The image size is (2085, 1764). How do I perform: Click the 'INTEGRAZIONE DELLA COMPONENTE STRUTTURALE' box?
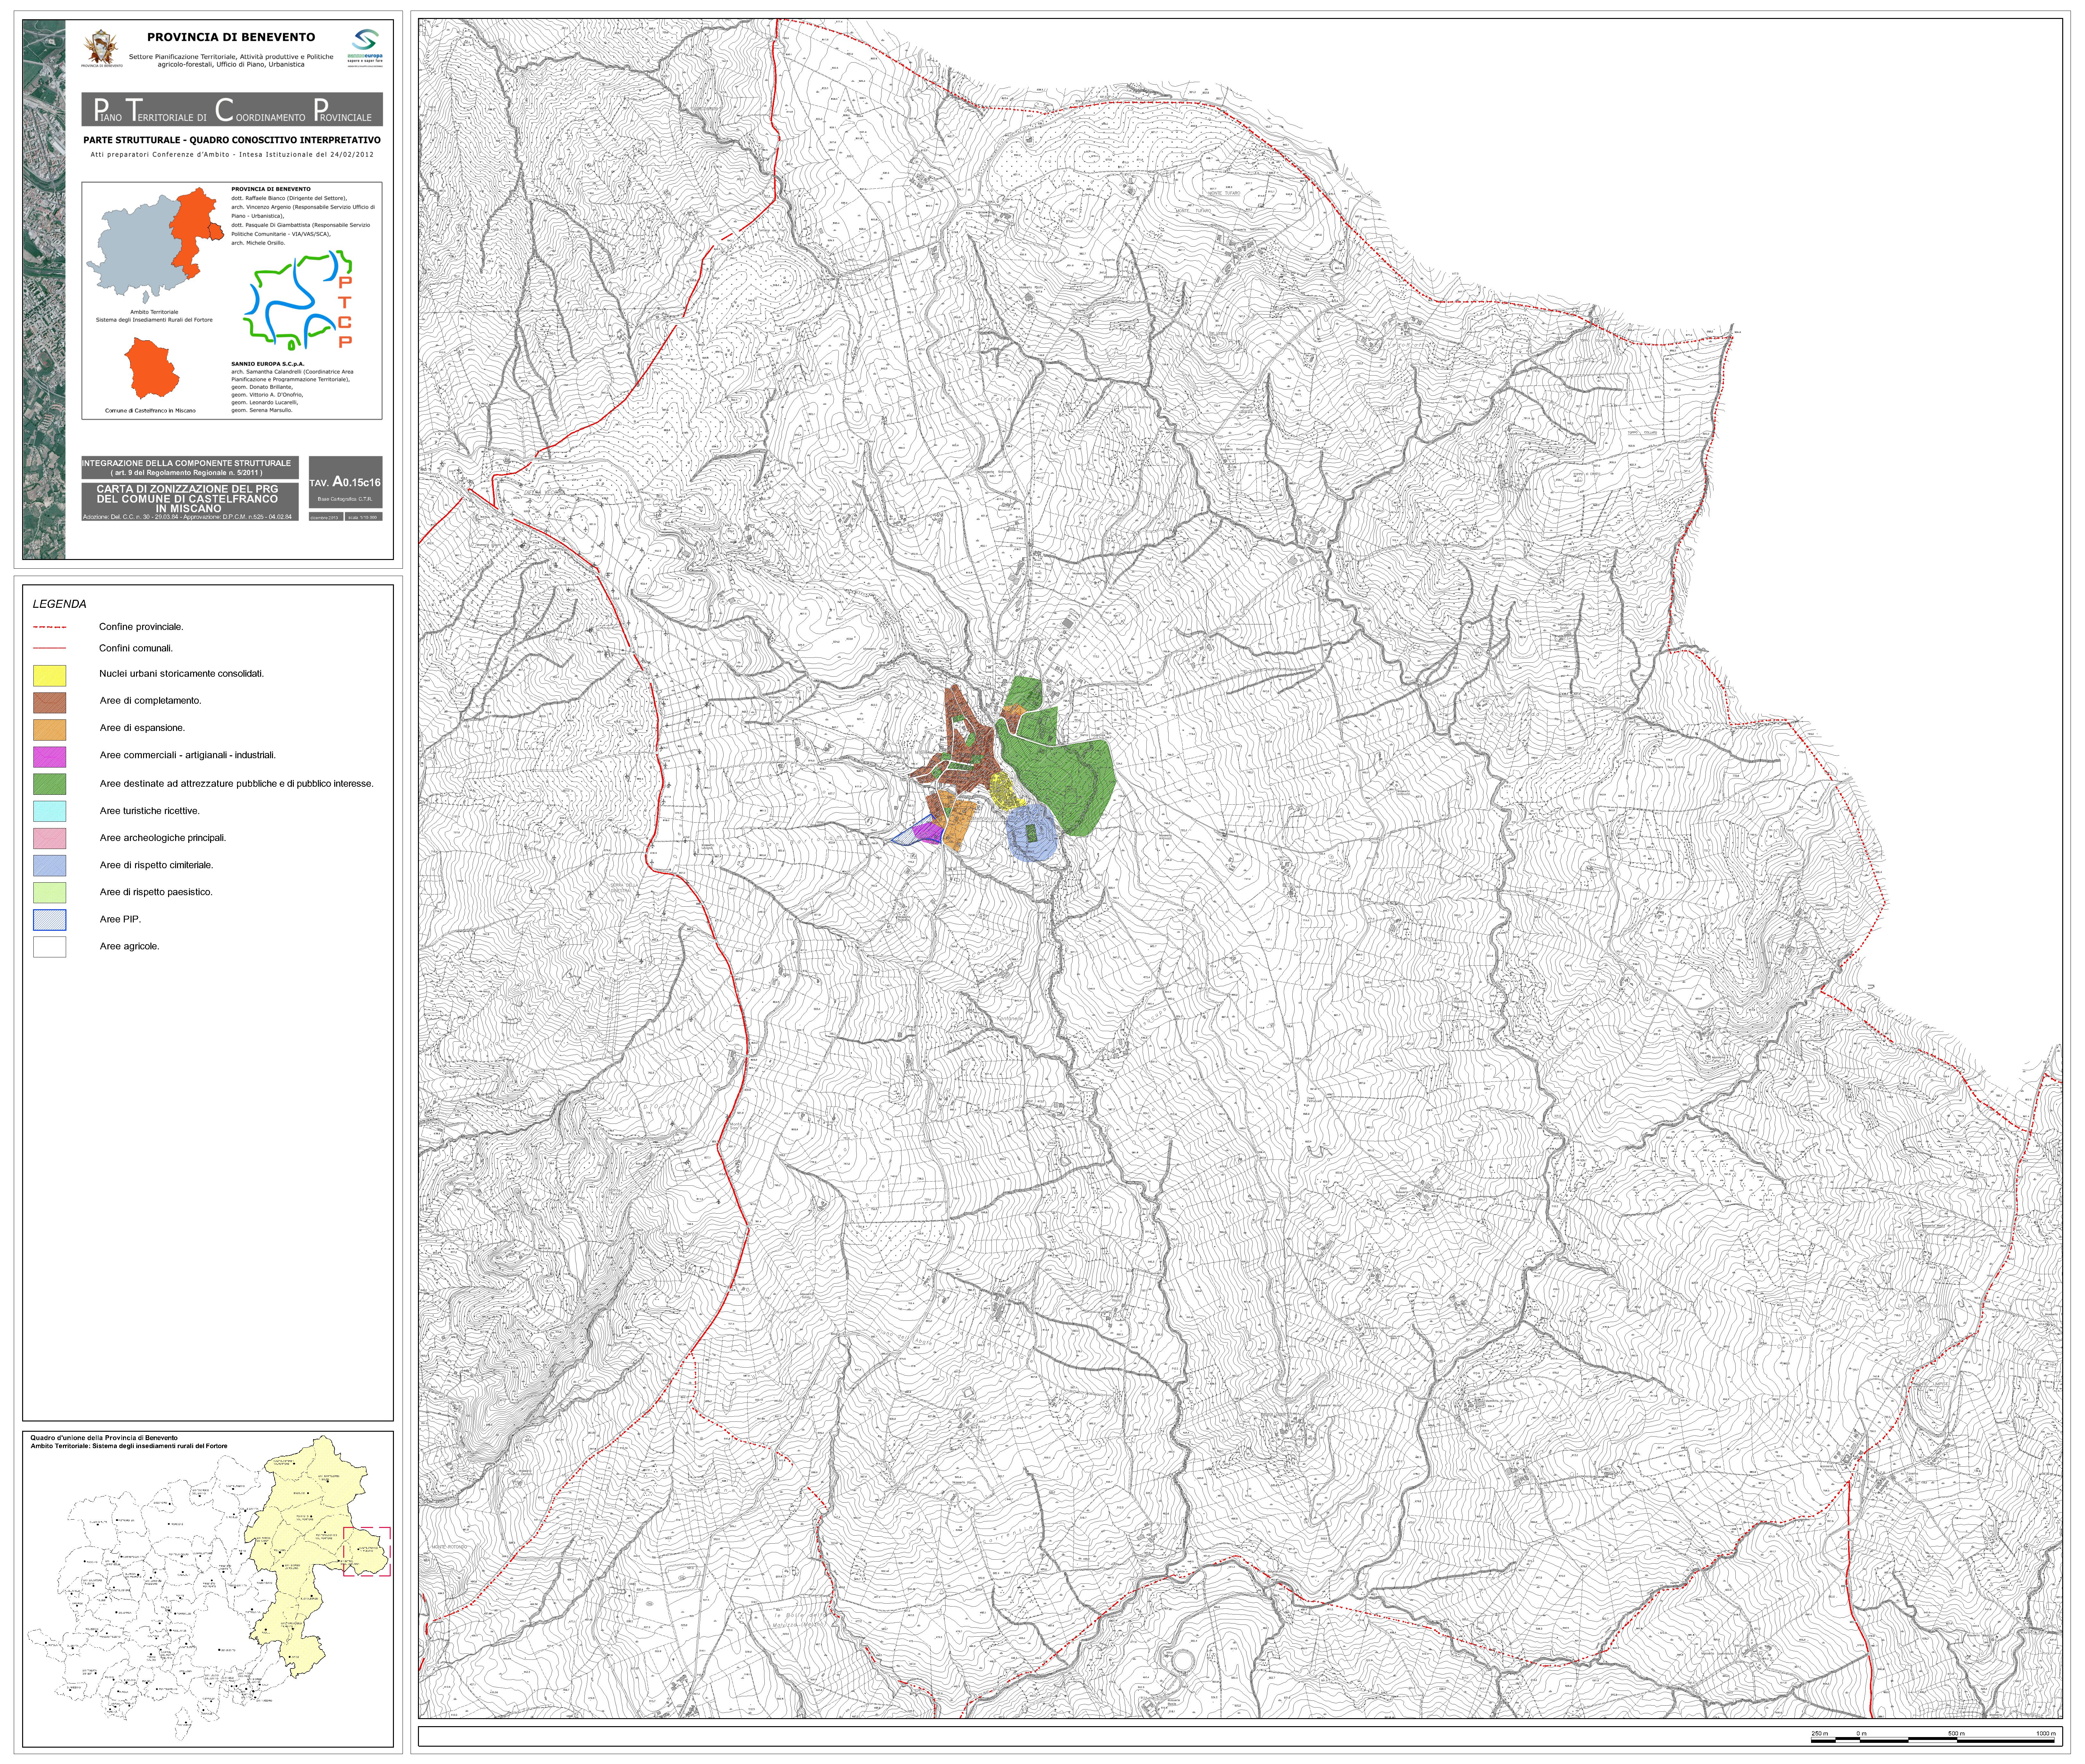coord(190,468)
